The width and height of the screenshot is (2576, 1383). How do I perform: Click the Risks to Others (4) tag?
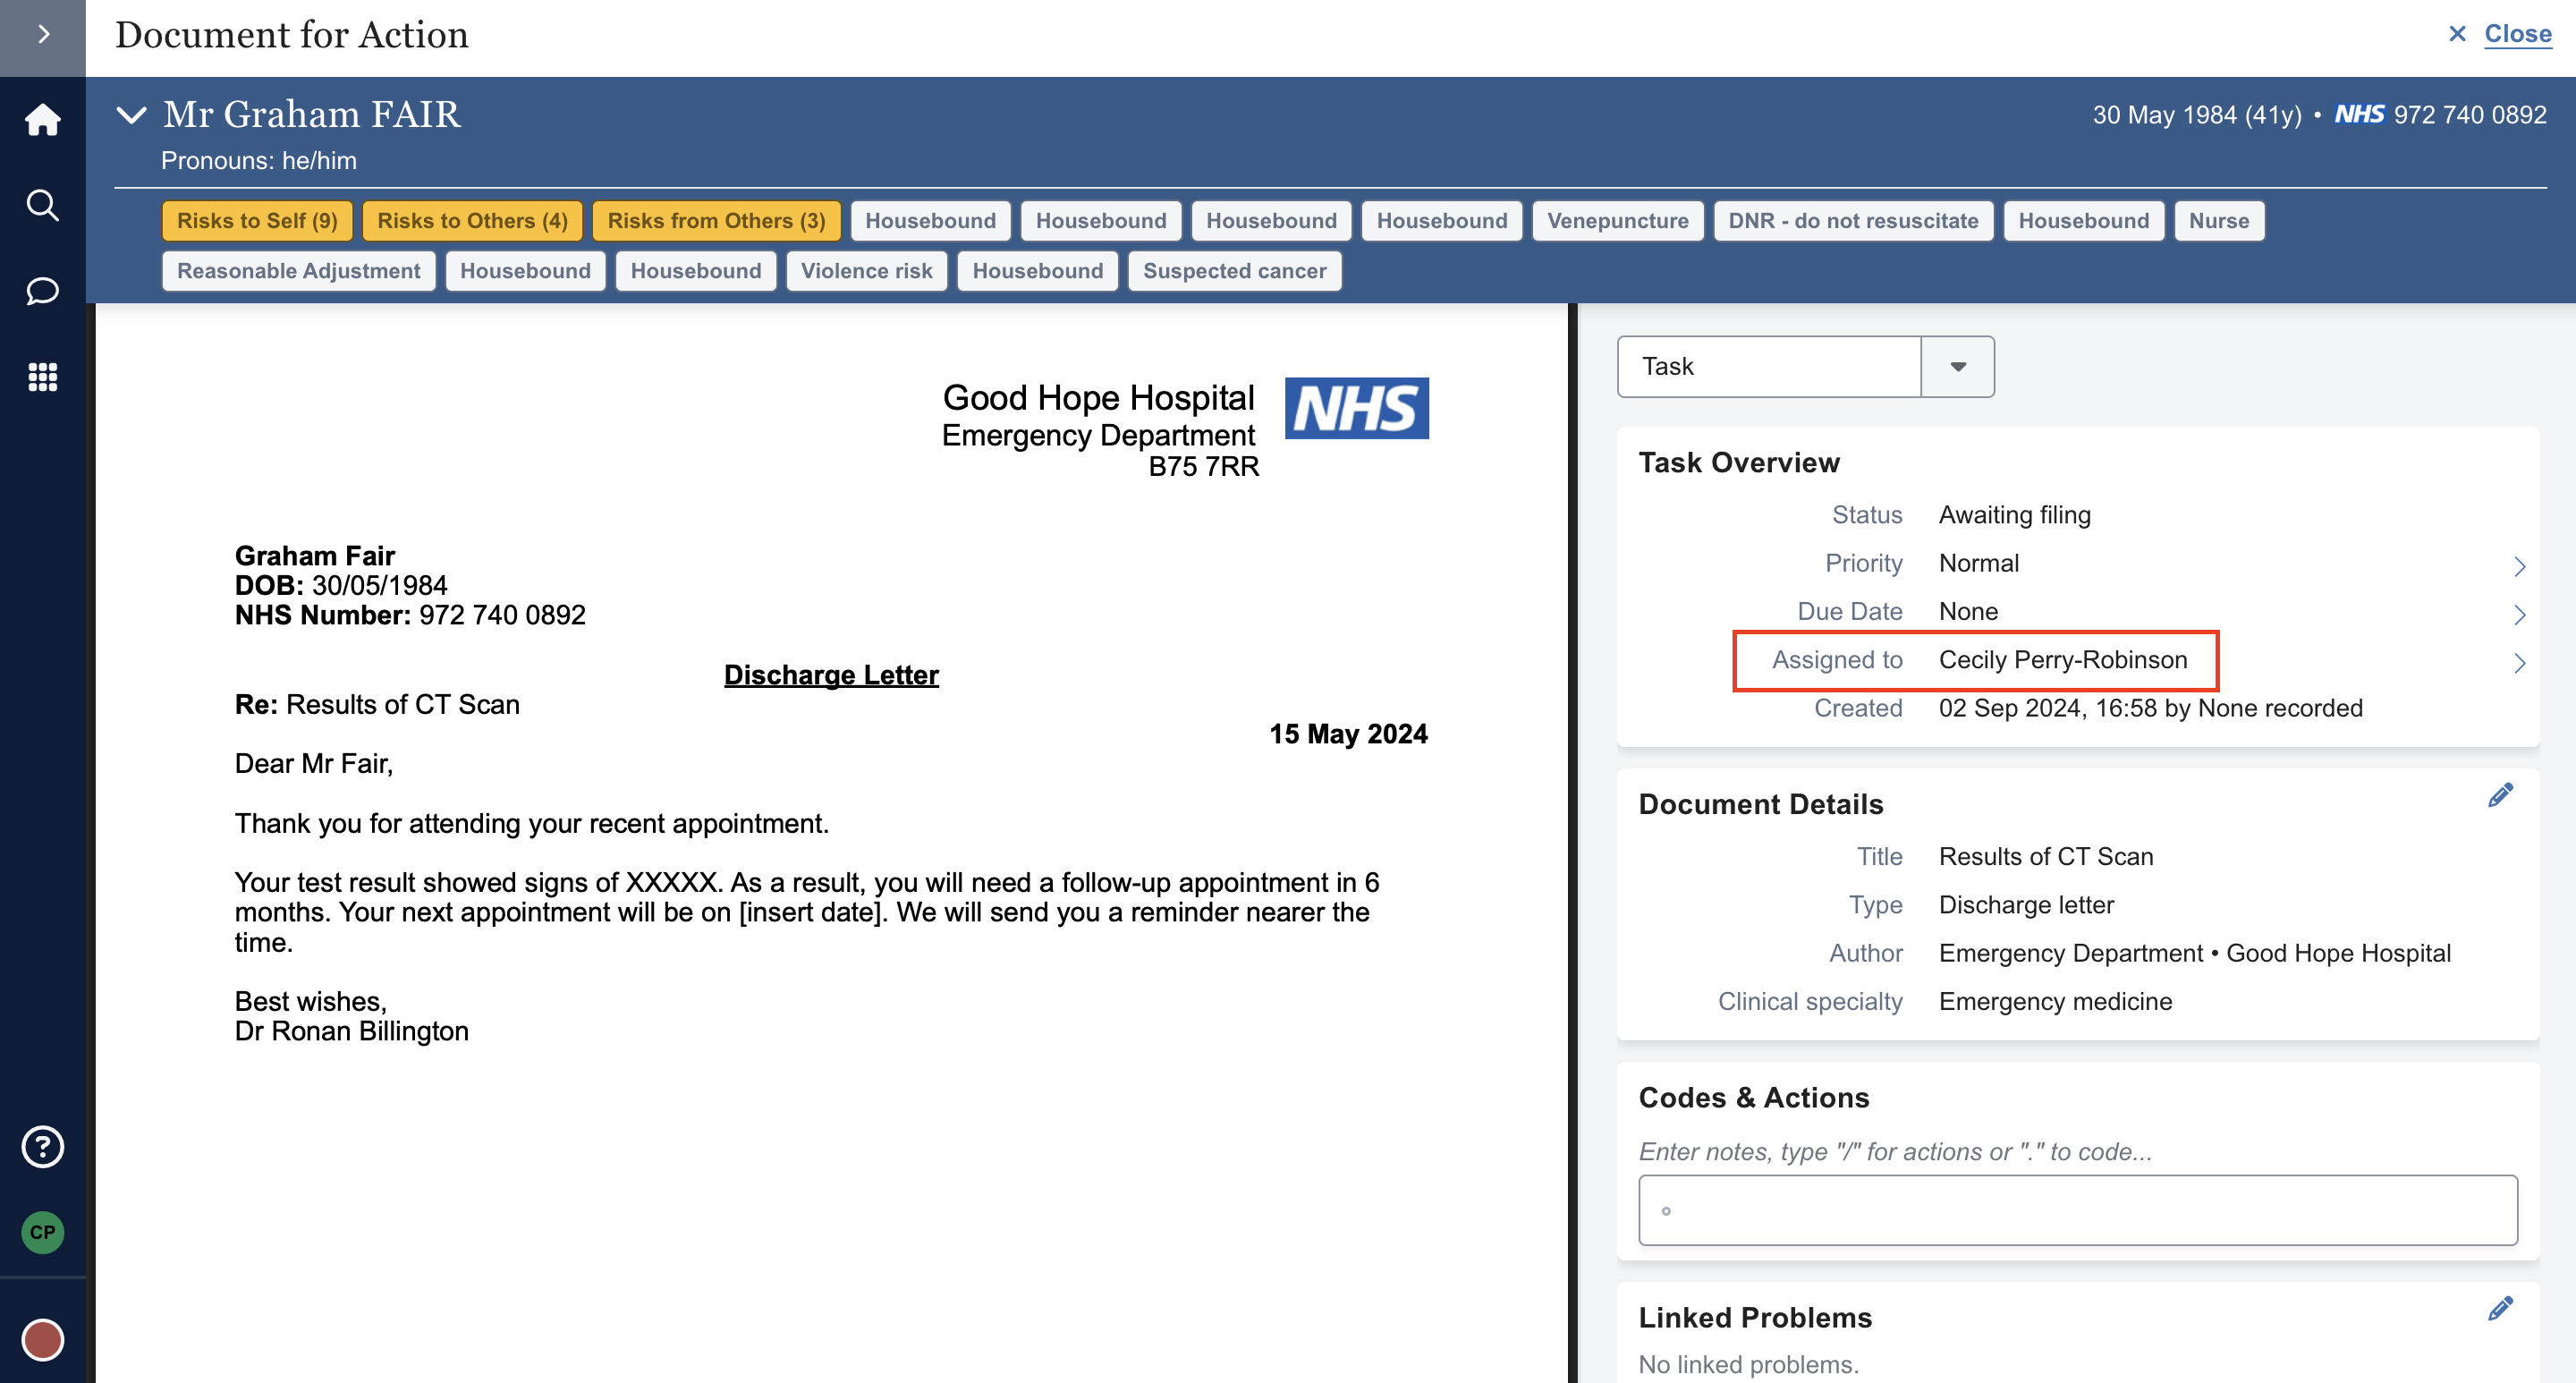(x=472, y=221)
